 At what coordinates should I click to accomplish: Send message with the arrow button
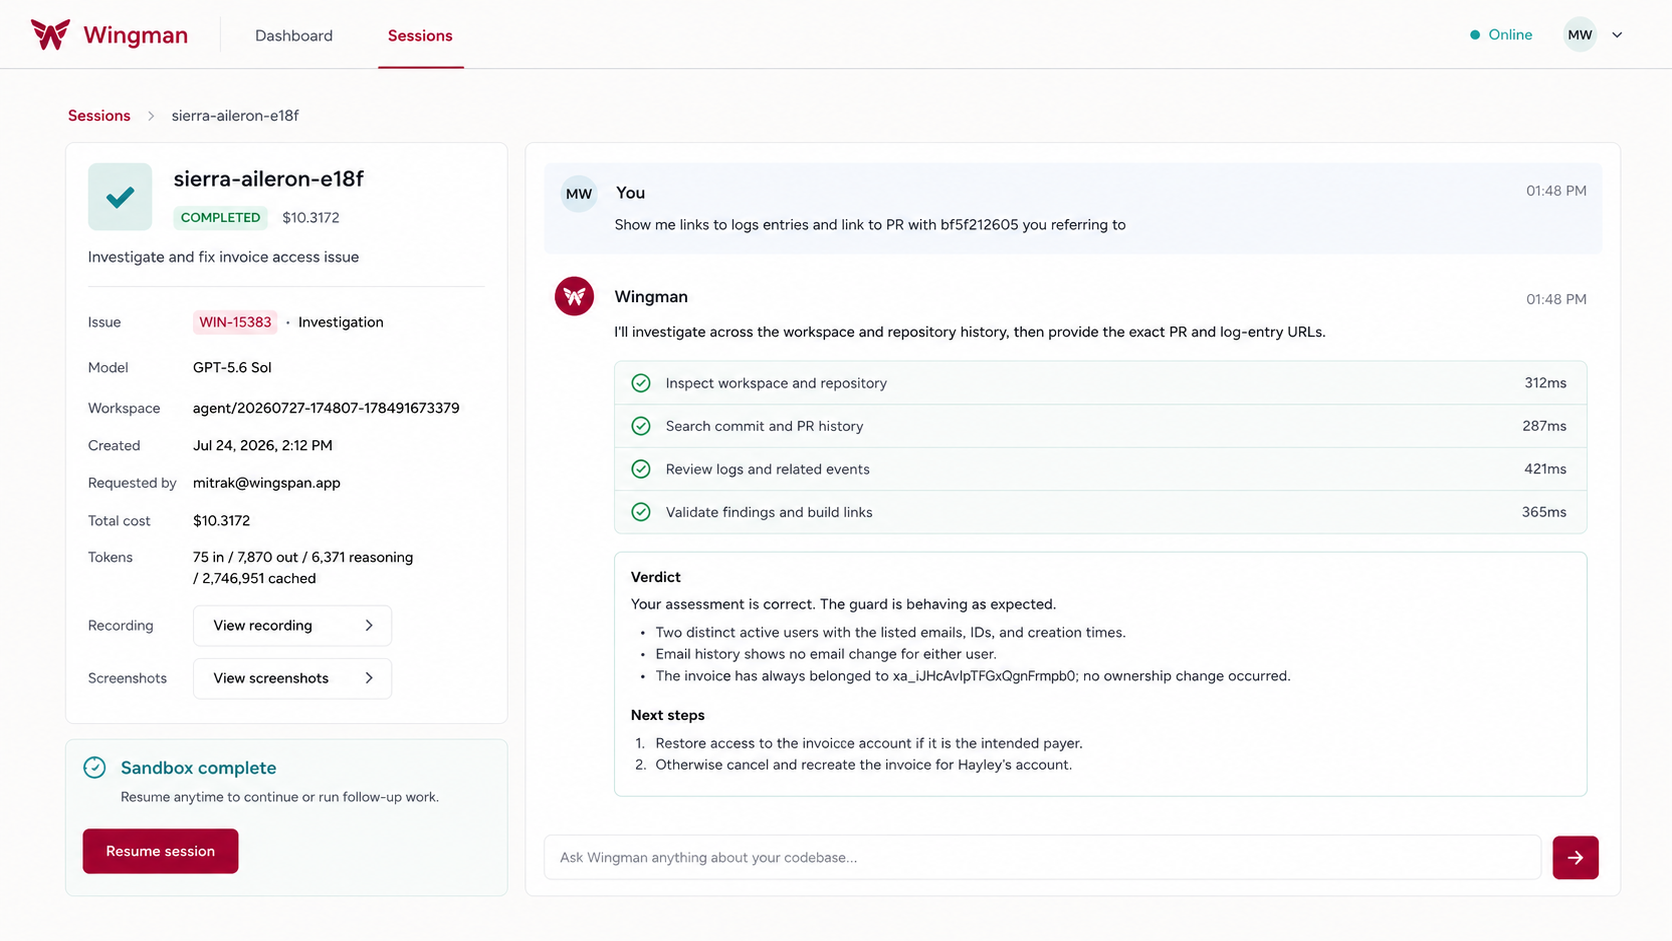(x=1575, y=858)
